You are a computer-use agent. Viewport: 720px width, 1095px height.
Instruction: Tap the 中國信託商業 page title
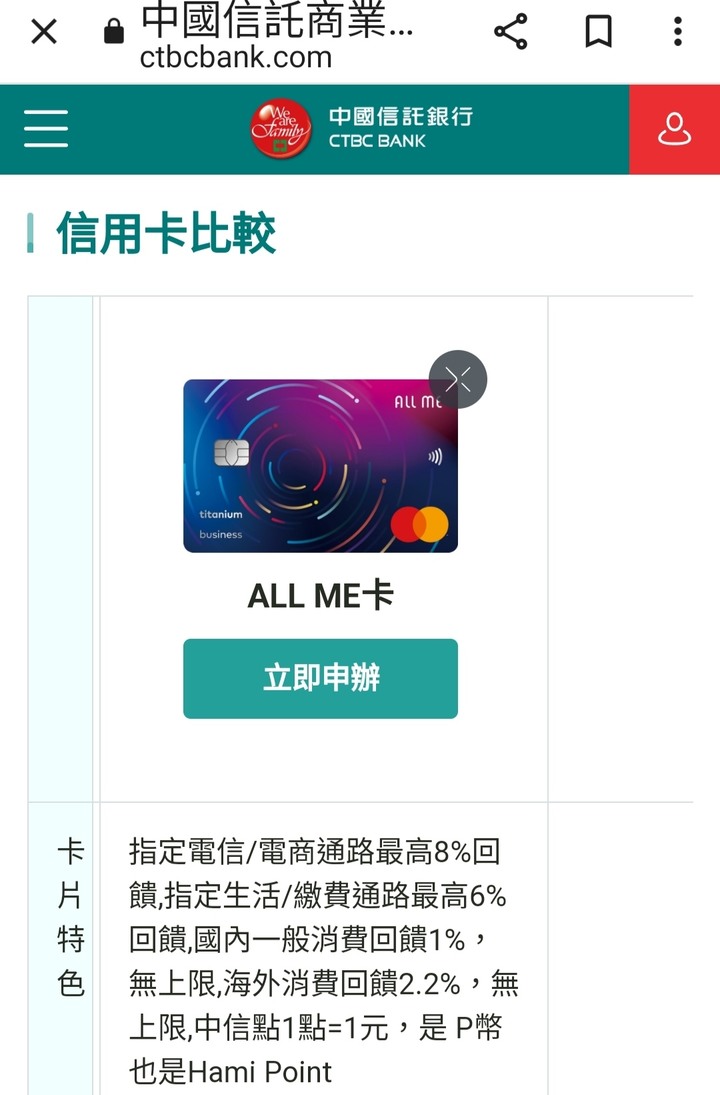[x=277, y=21]
